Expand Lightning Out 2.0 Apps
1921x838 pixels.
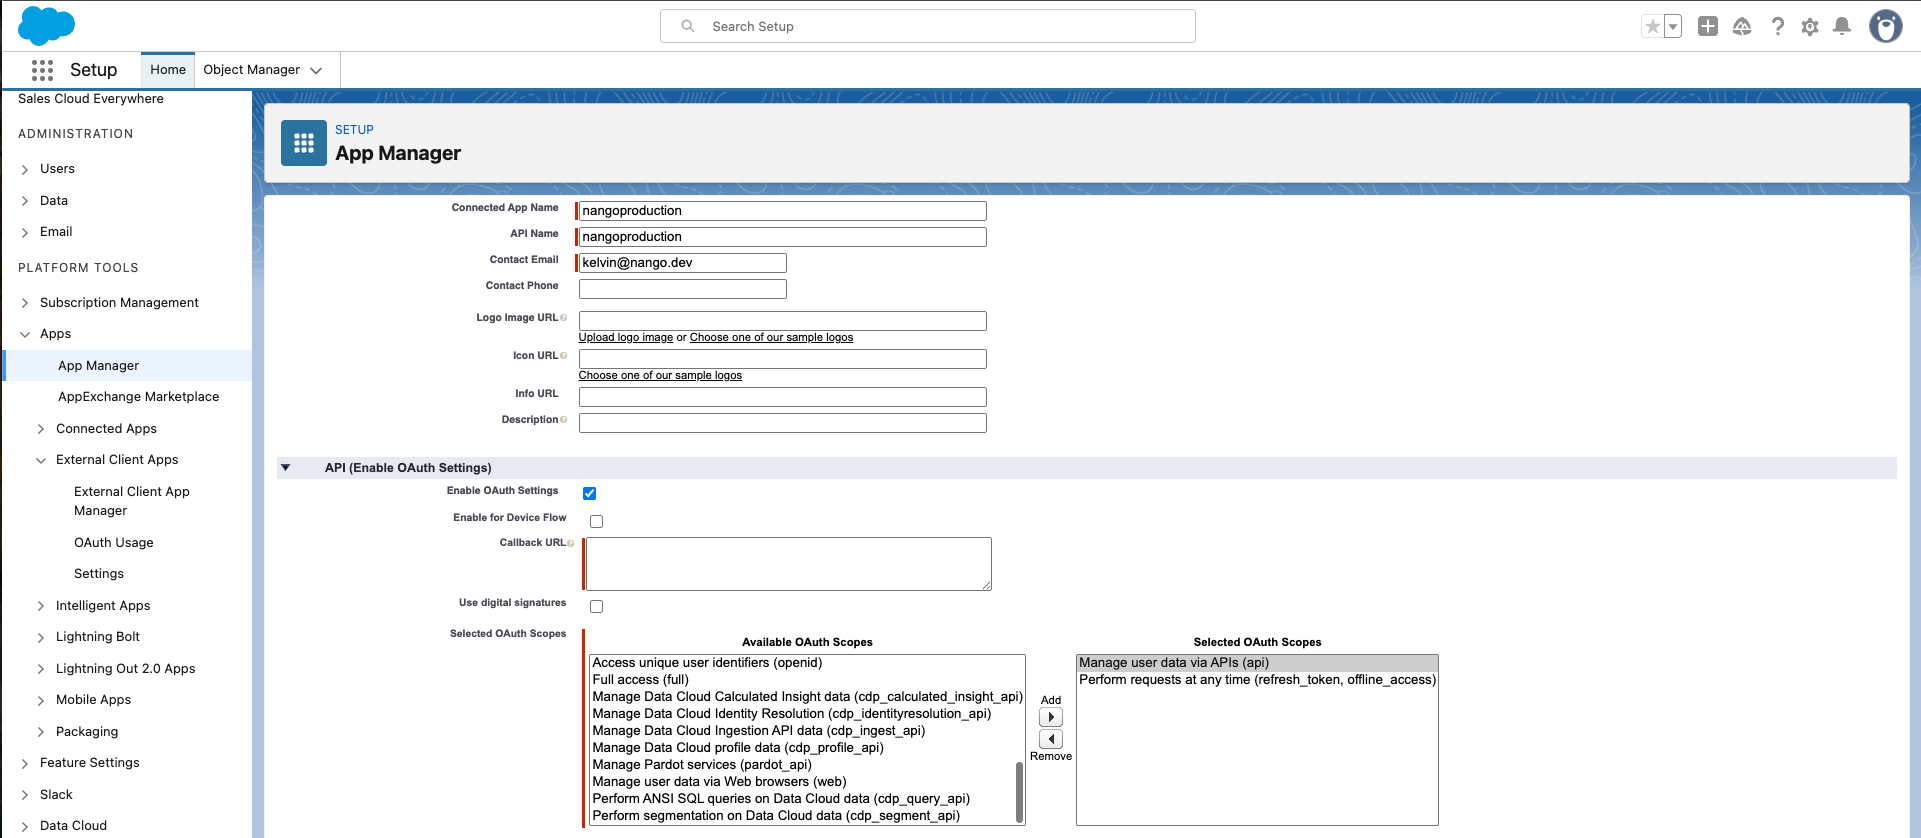click(x=41, y=669)
